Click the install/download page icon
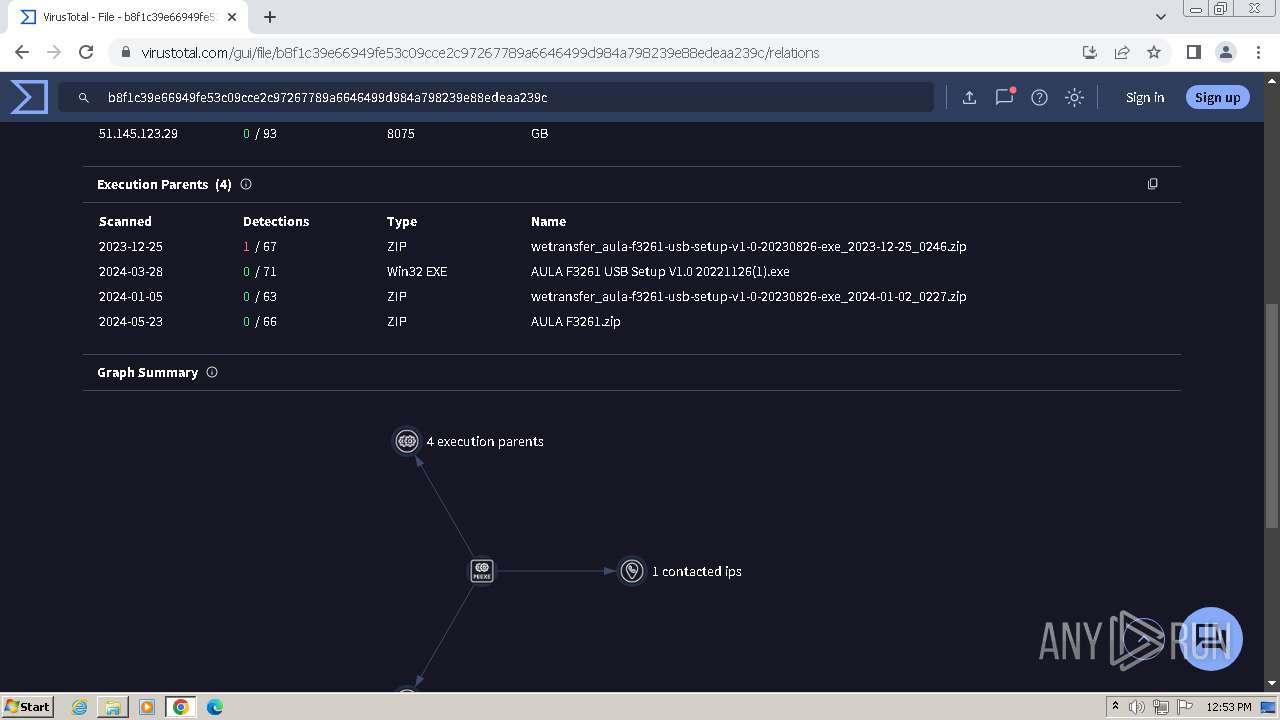1280x720 pixels. [1090, 52]
